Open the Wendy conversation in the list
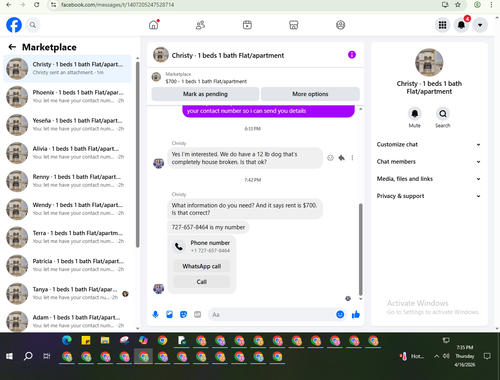 67,209
